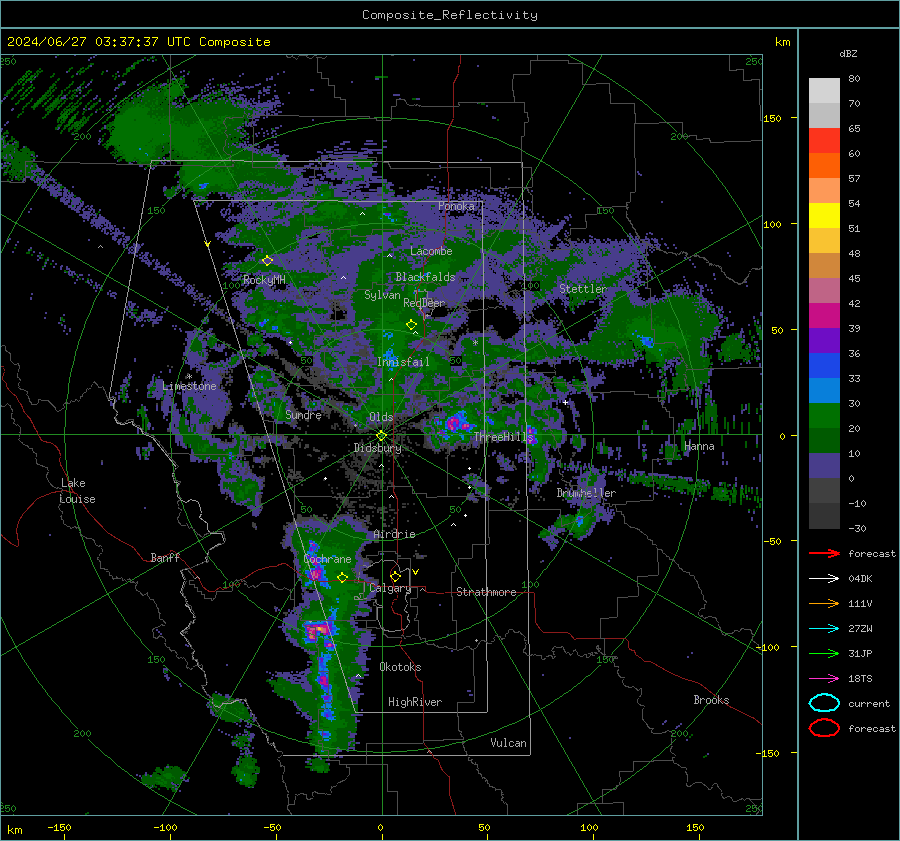Pick the blue 36 dBZ color swatch
The image size is (900, 841).
point(824,366)
